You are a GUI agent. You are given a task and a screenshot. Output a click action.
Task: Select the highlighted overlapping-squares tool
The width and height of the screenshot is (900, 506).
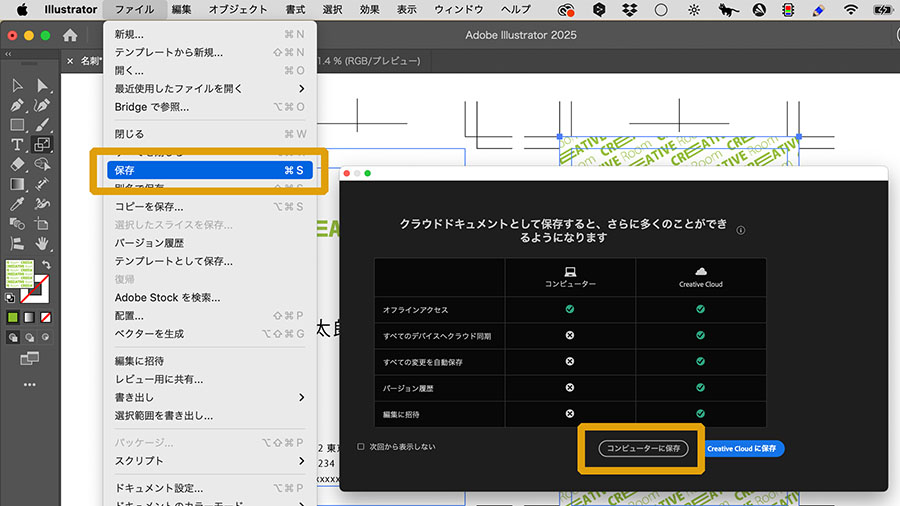coord(42,145)
